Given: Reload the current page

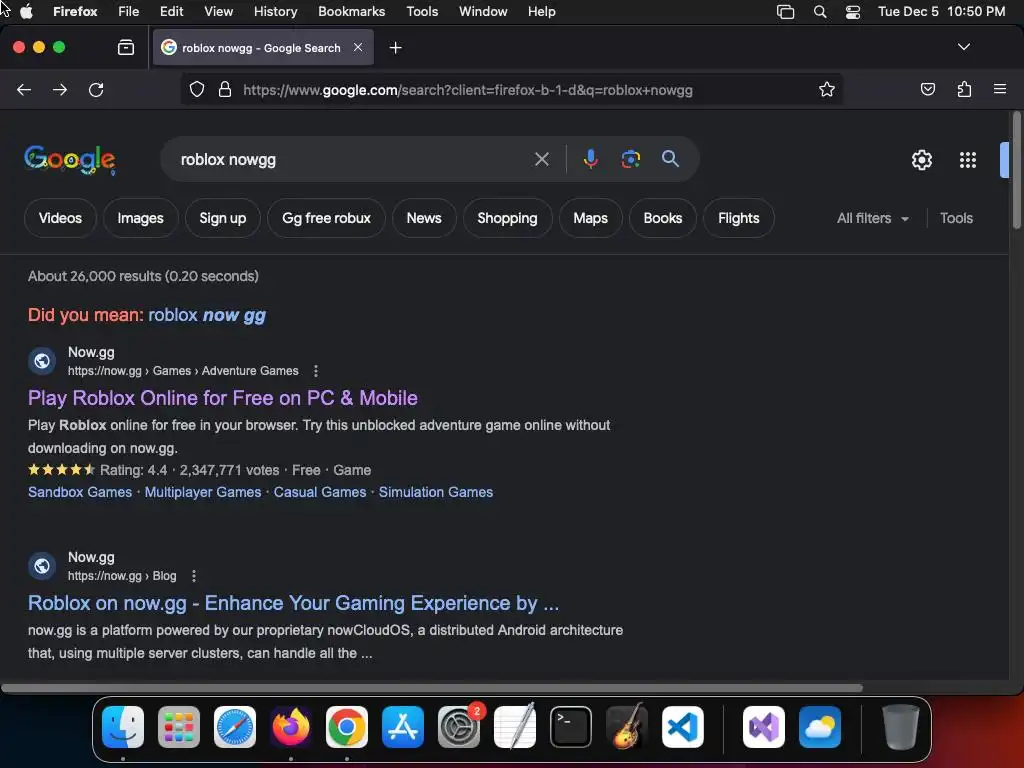Looking at the screenshot, I should (96, 89).
